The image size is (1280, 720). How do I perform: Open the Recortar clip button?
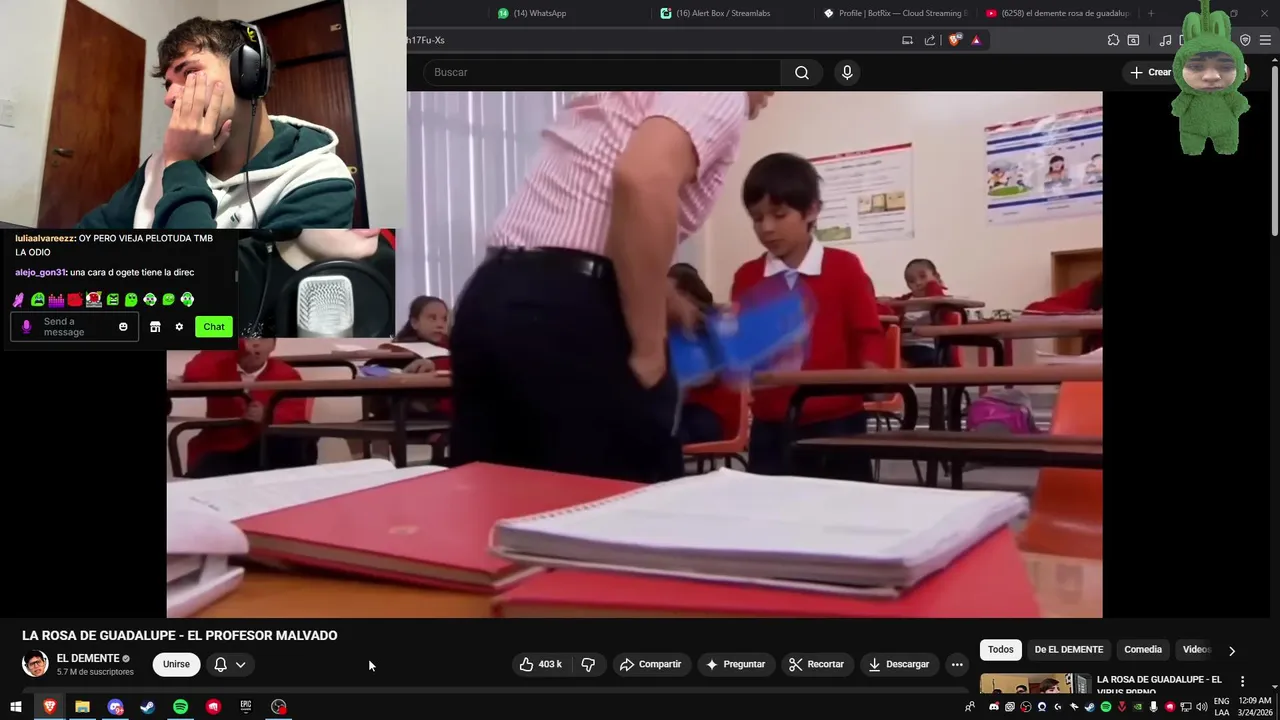pyautogui.click(x=816, y=664)
